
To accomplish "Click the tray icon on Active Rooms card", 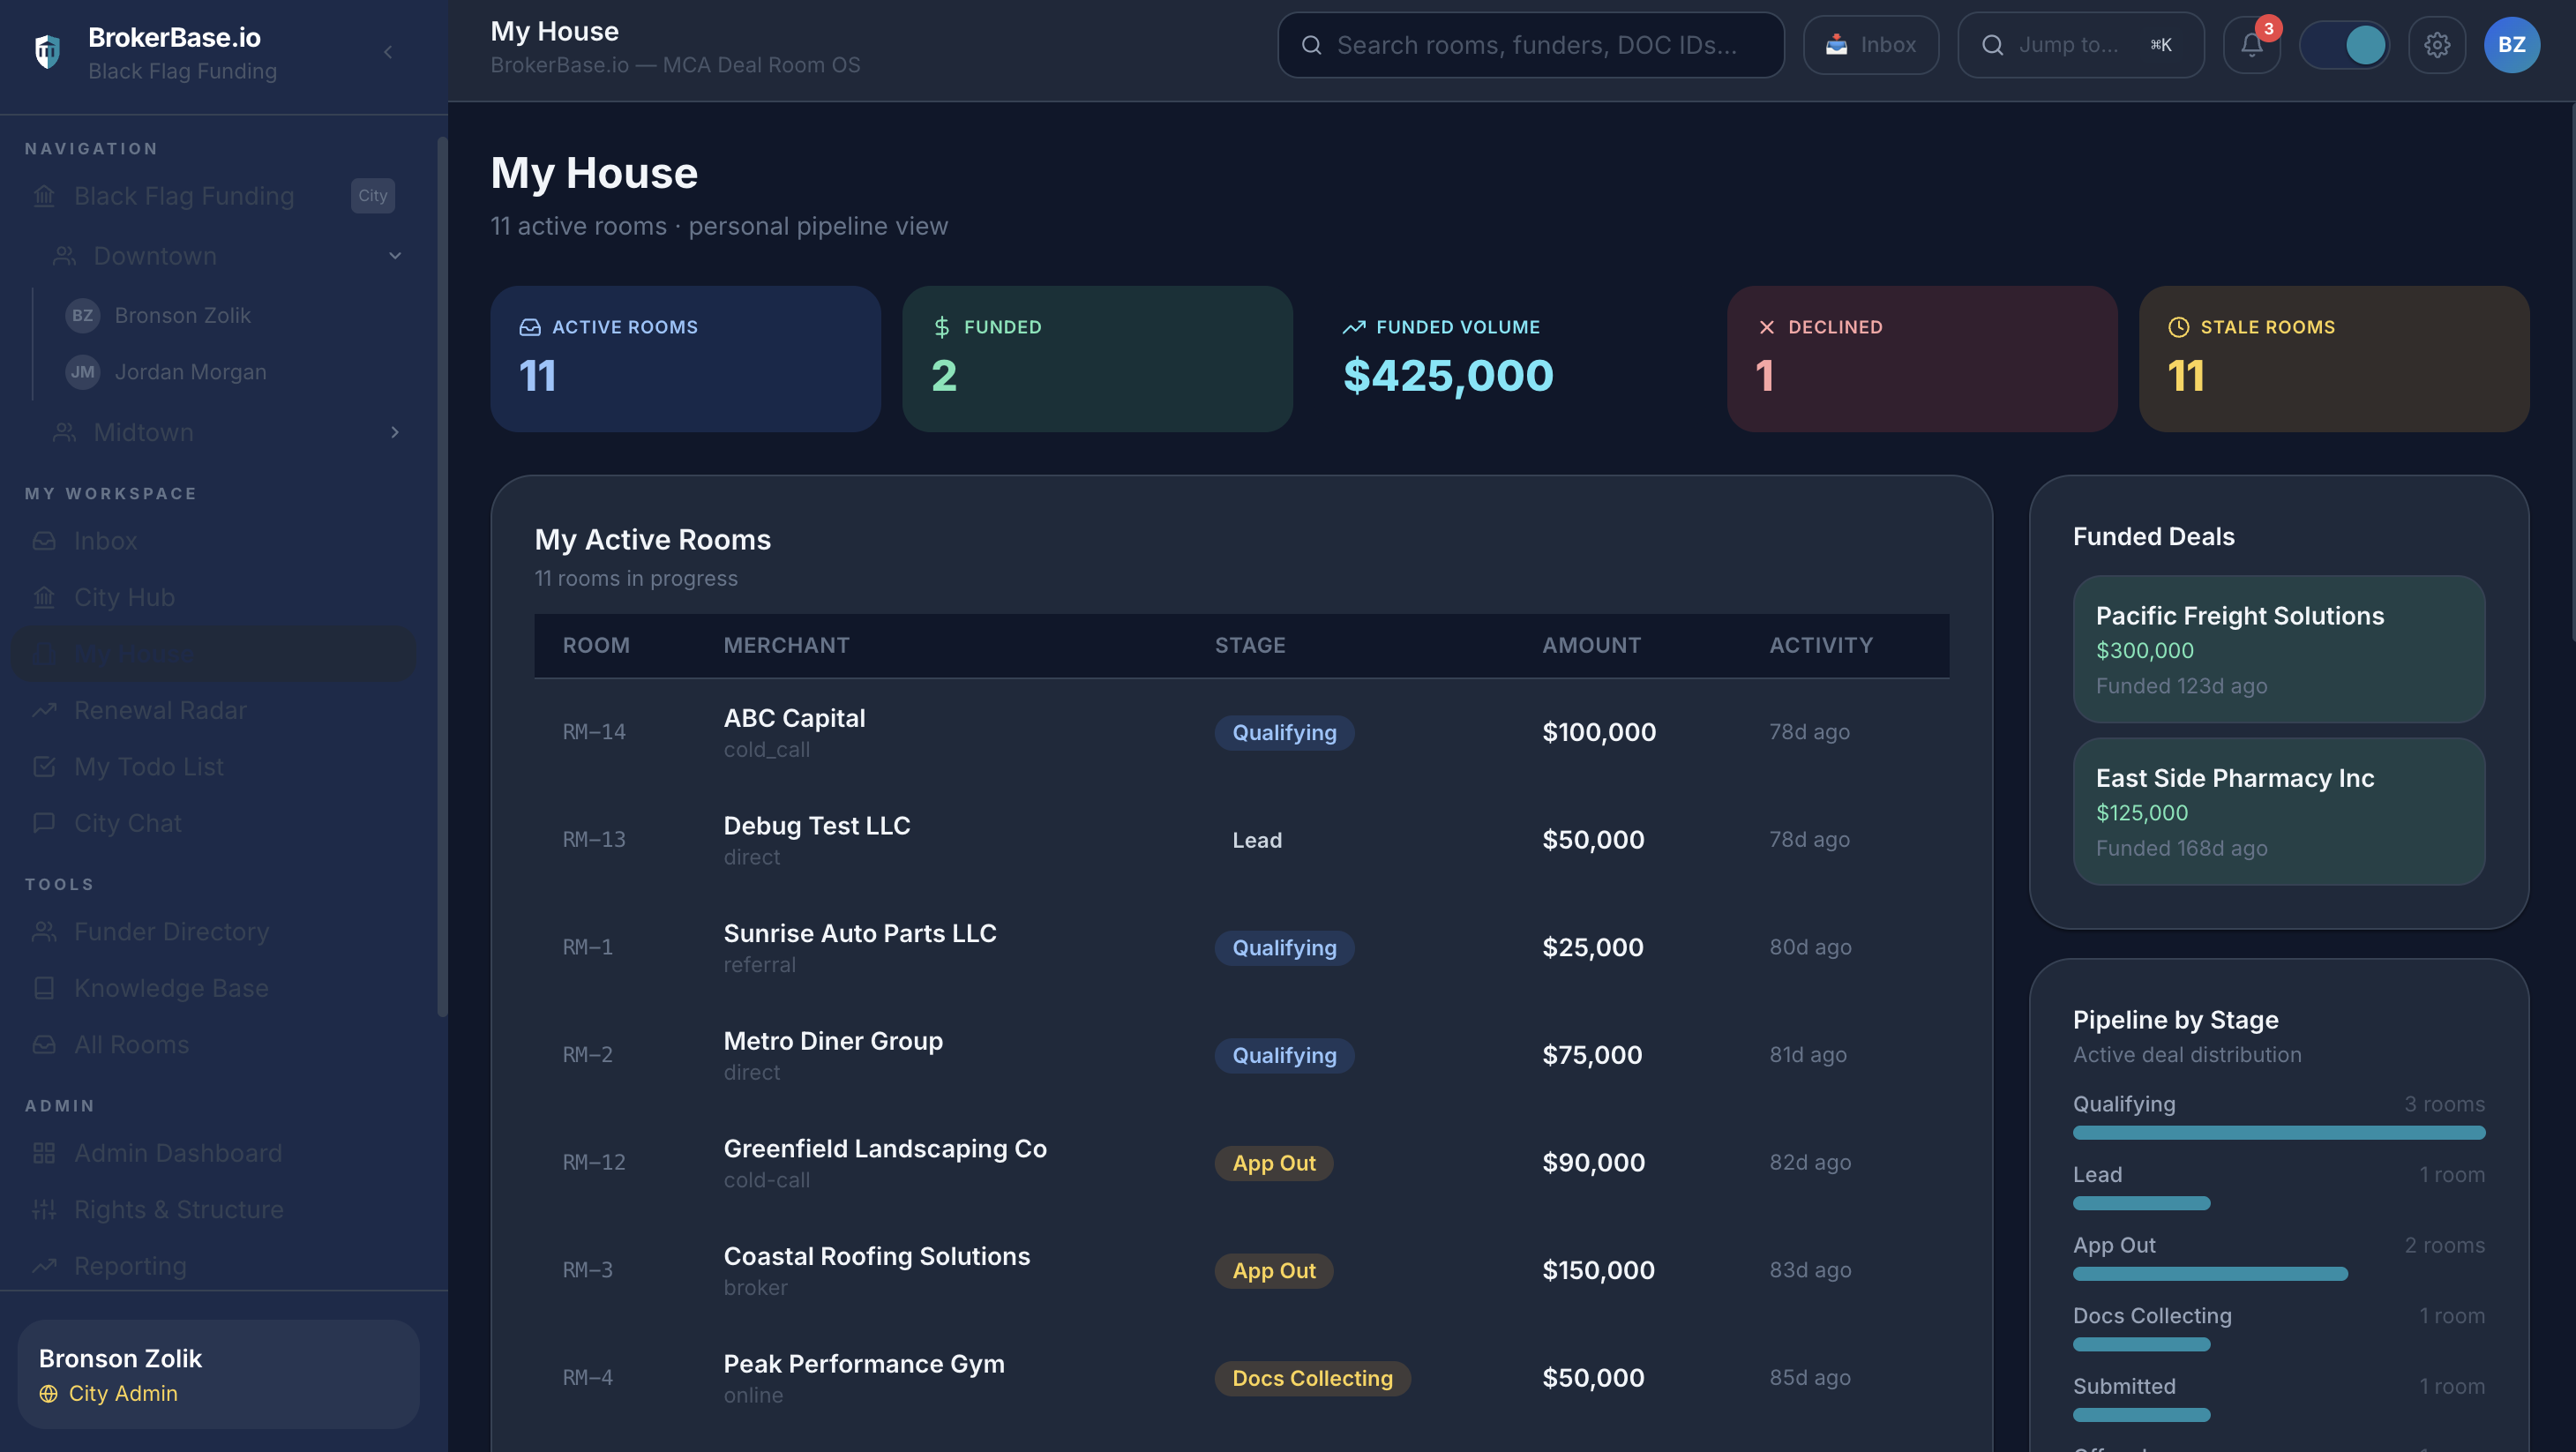I will tap(530, 327).
